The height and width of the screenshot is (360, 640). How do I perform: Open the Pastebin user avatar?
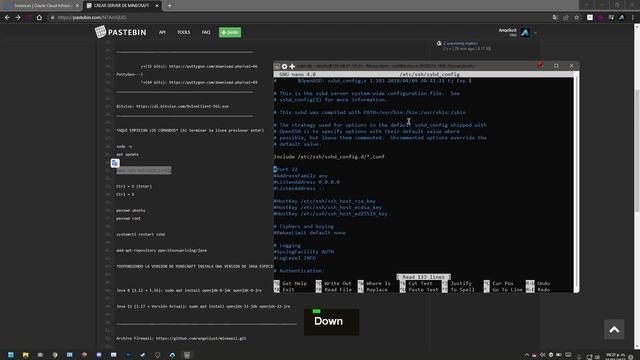tap(525, 33)
